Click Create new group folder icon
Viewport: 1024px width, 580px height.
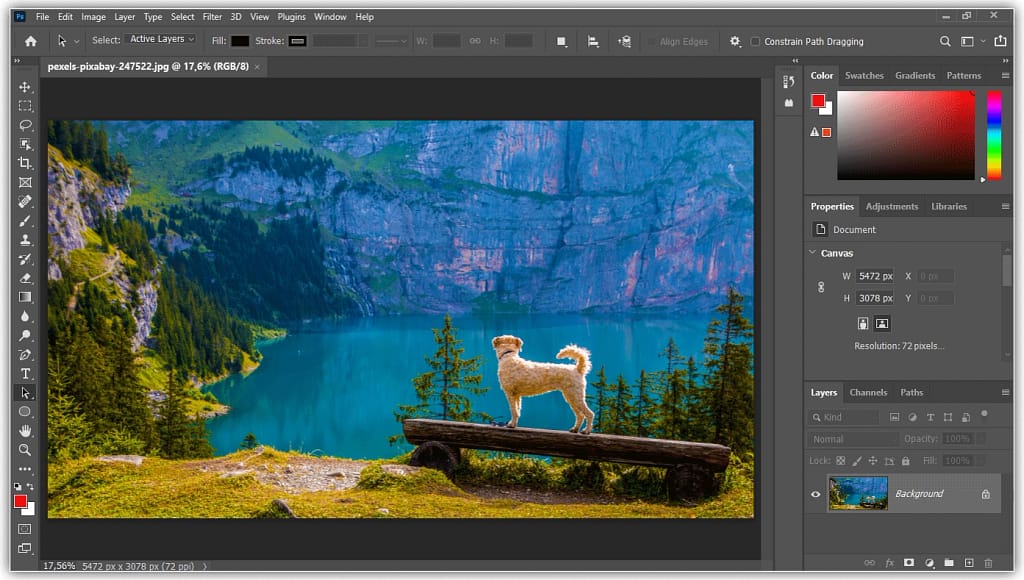click(949, 562)
